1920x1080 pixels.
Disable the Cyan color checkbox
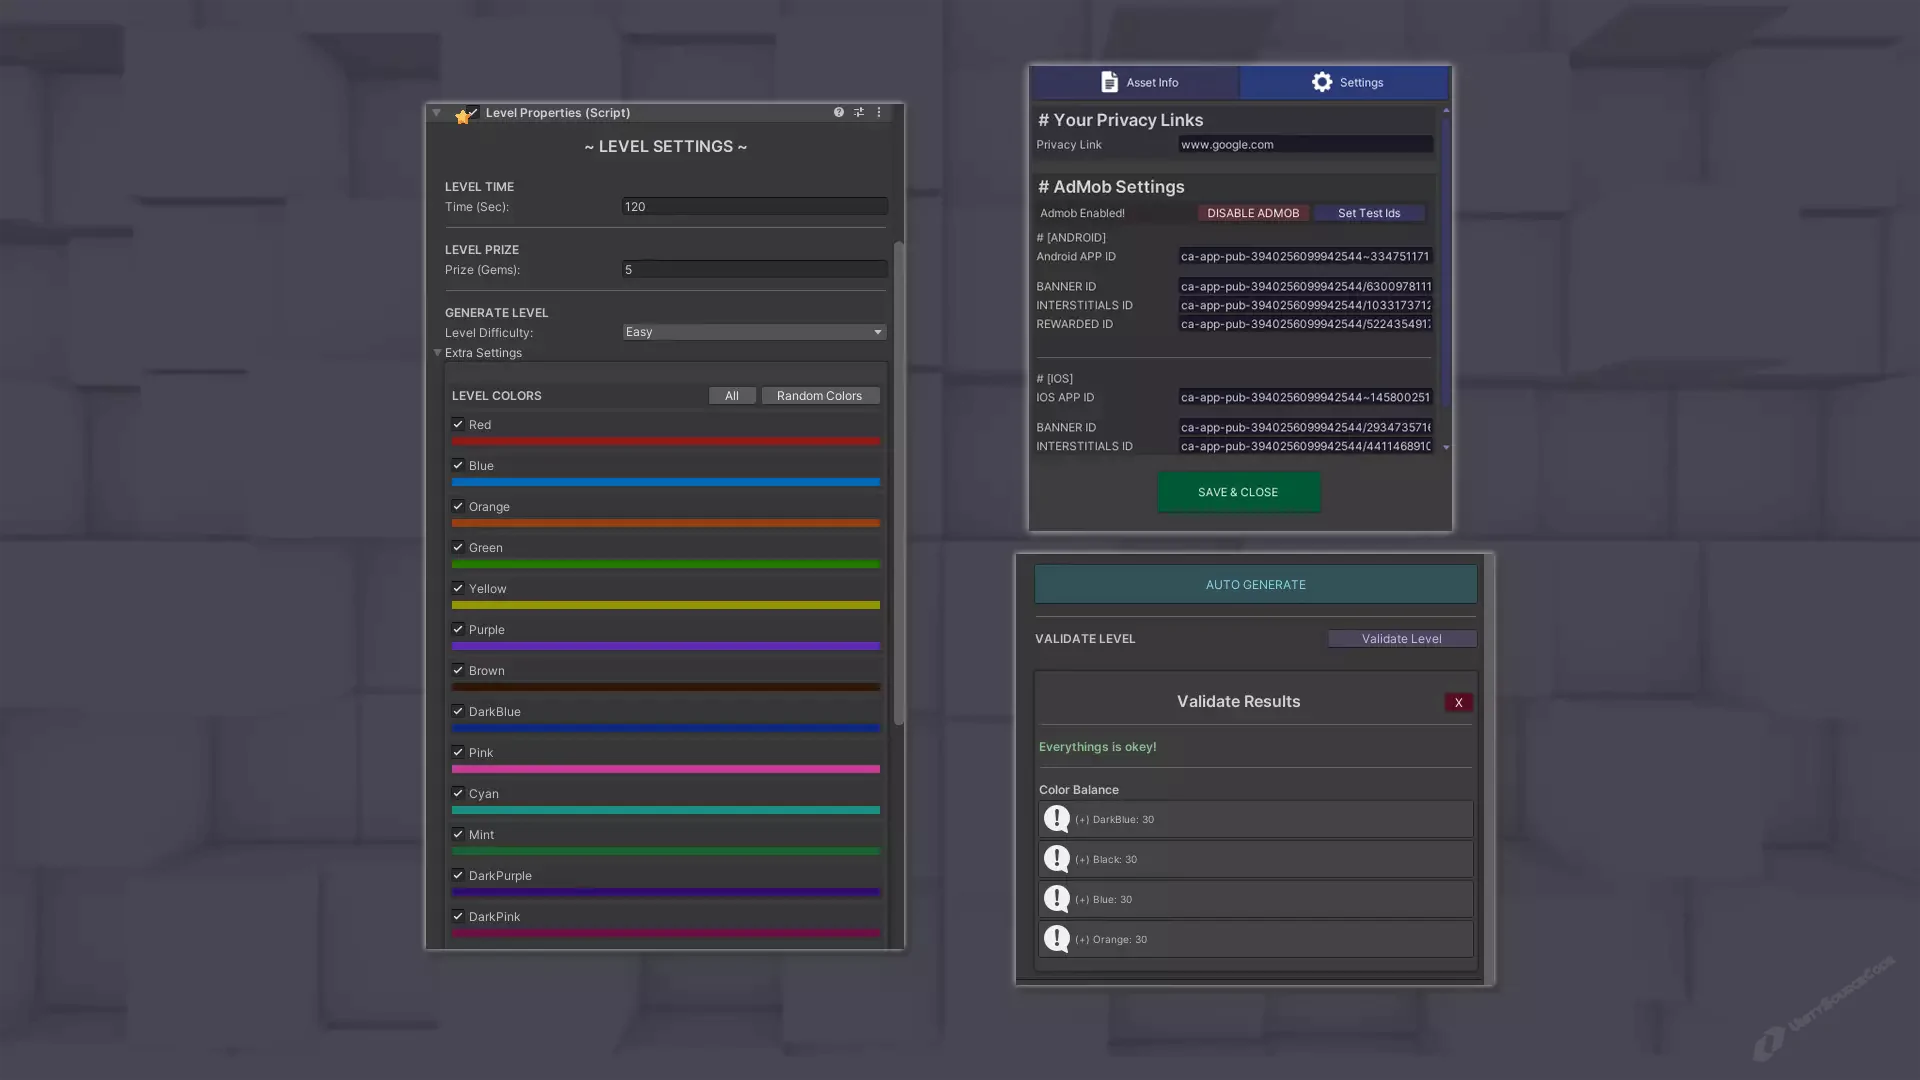coord(458,793)
